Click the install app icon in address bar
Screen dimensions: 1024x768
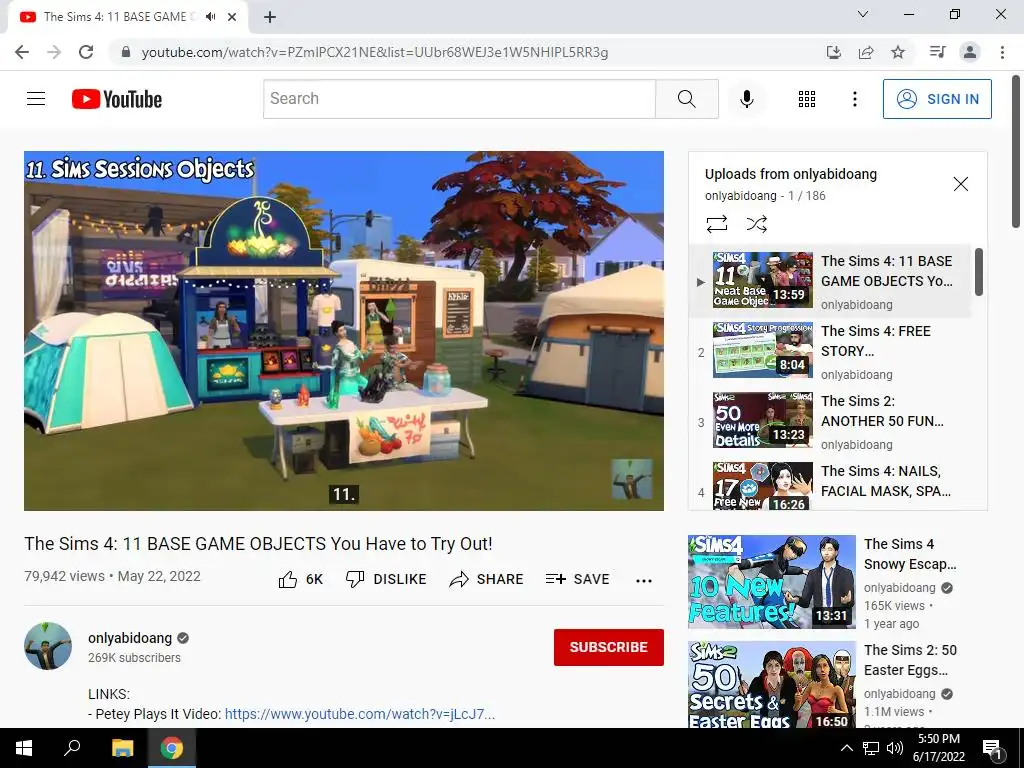[834, 52]
